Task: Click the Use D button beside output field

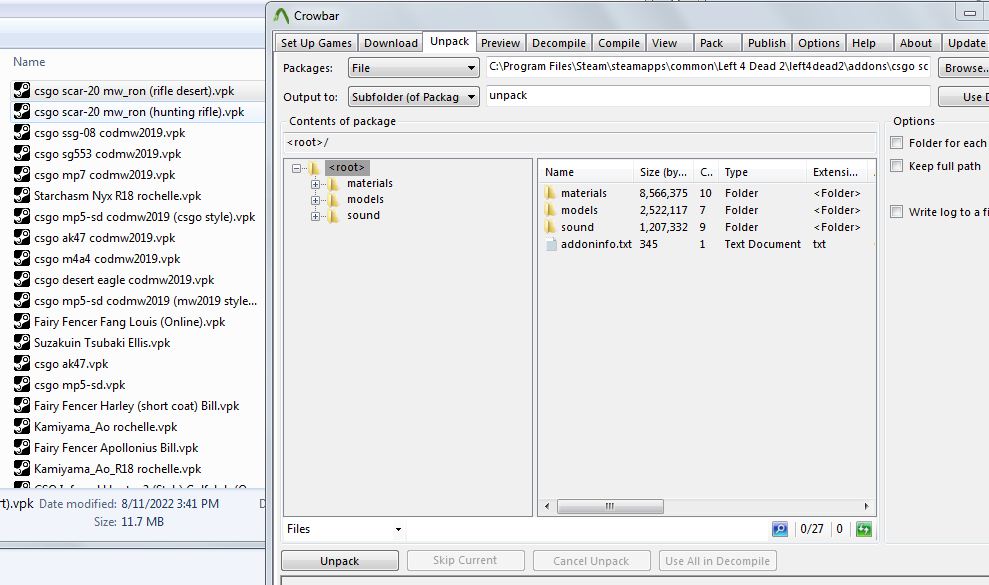Action: tap(964, 97)
